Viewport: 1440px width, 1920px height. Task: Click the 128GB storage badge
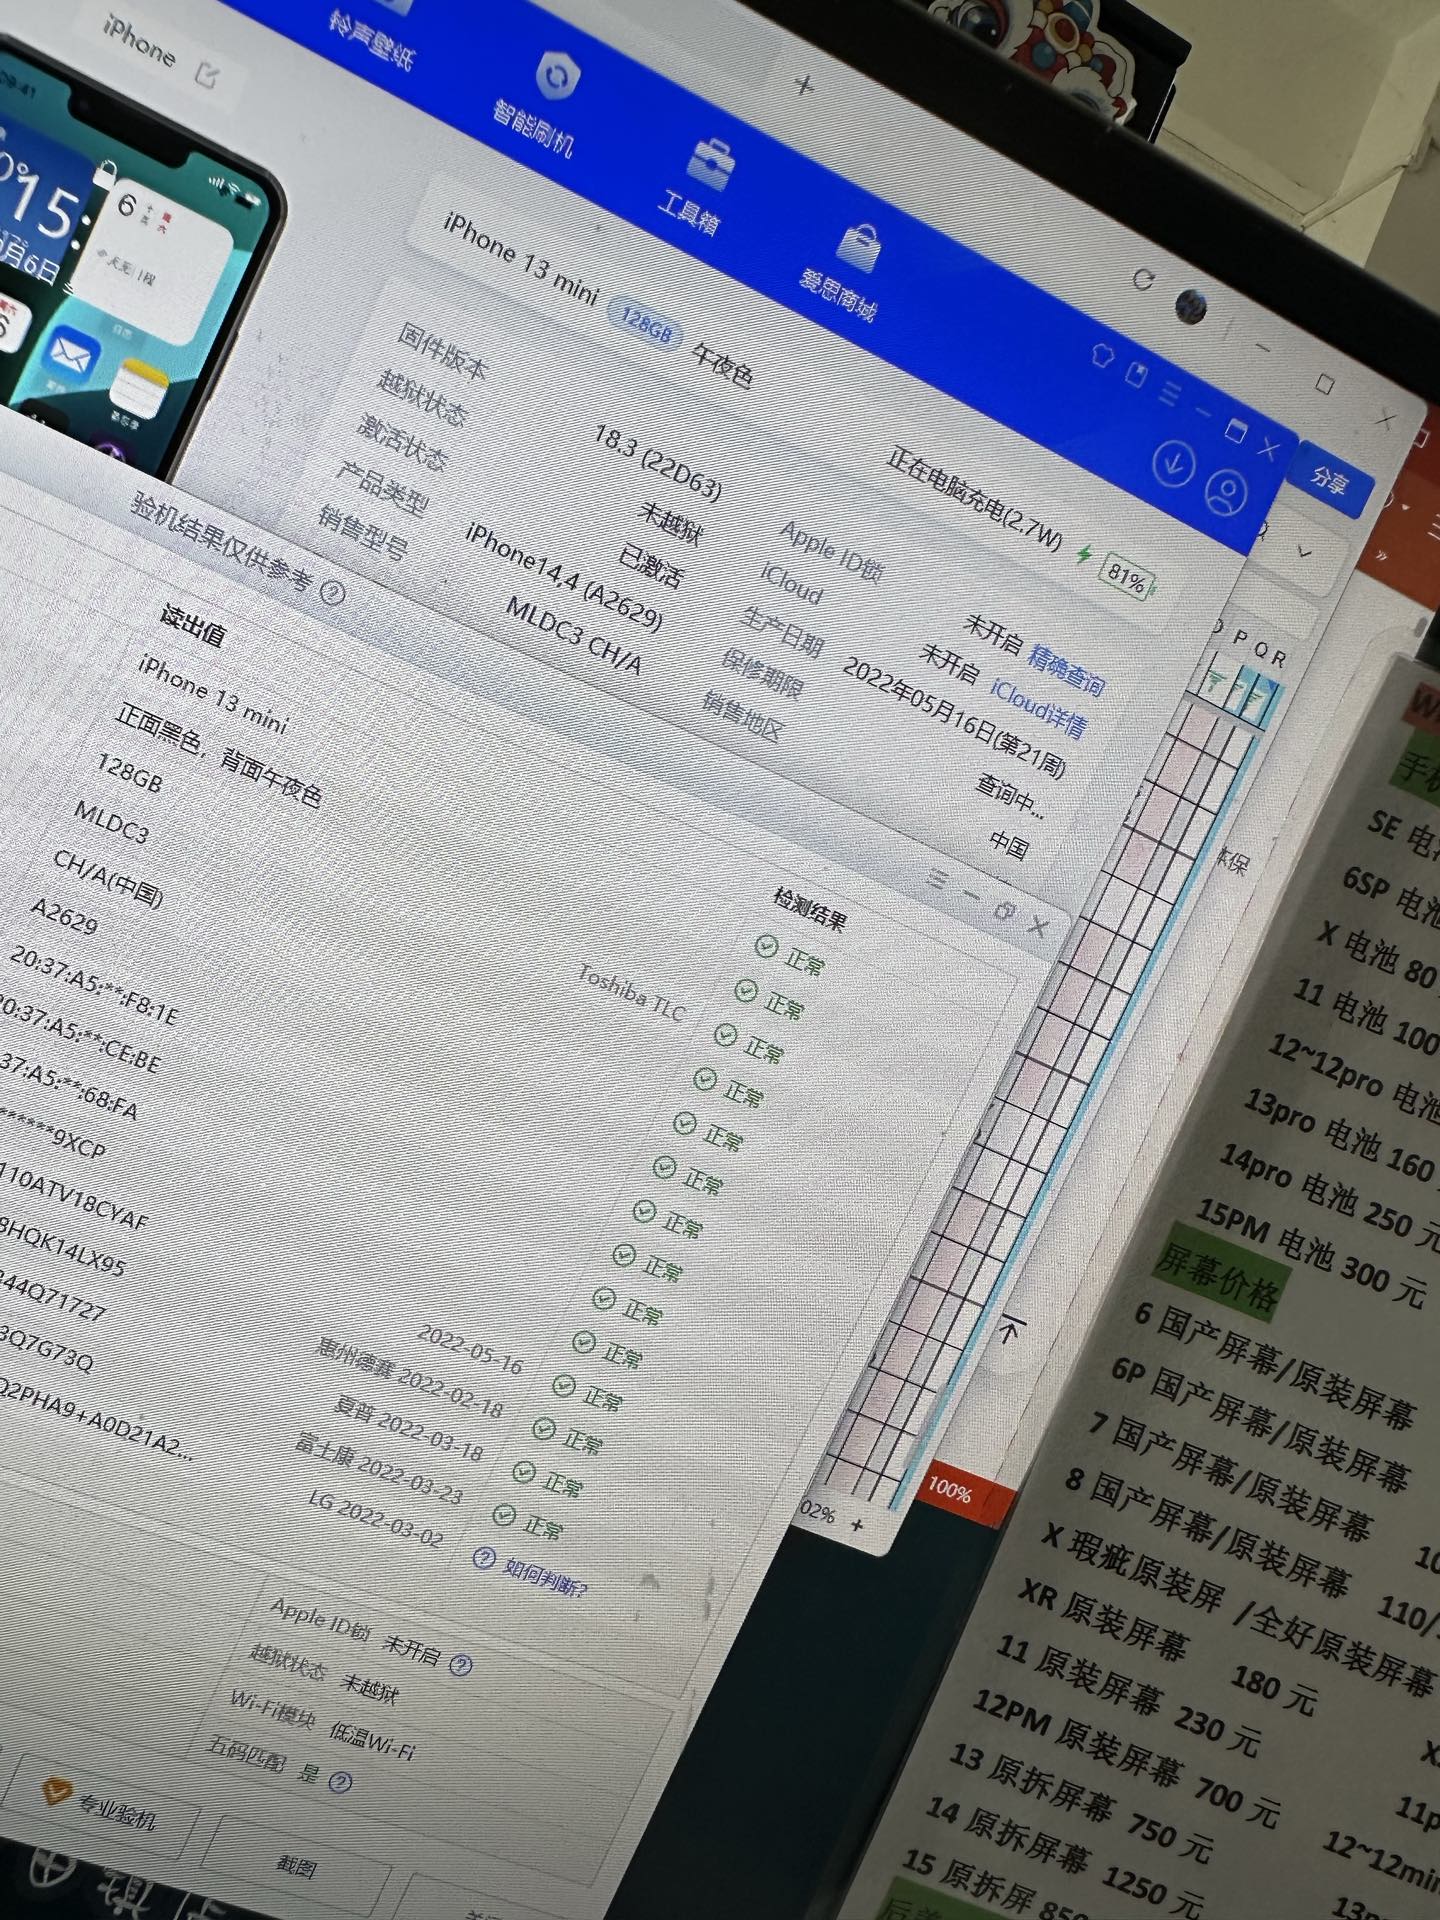click(x=644, y=326)
